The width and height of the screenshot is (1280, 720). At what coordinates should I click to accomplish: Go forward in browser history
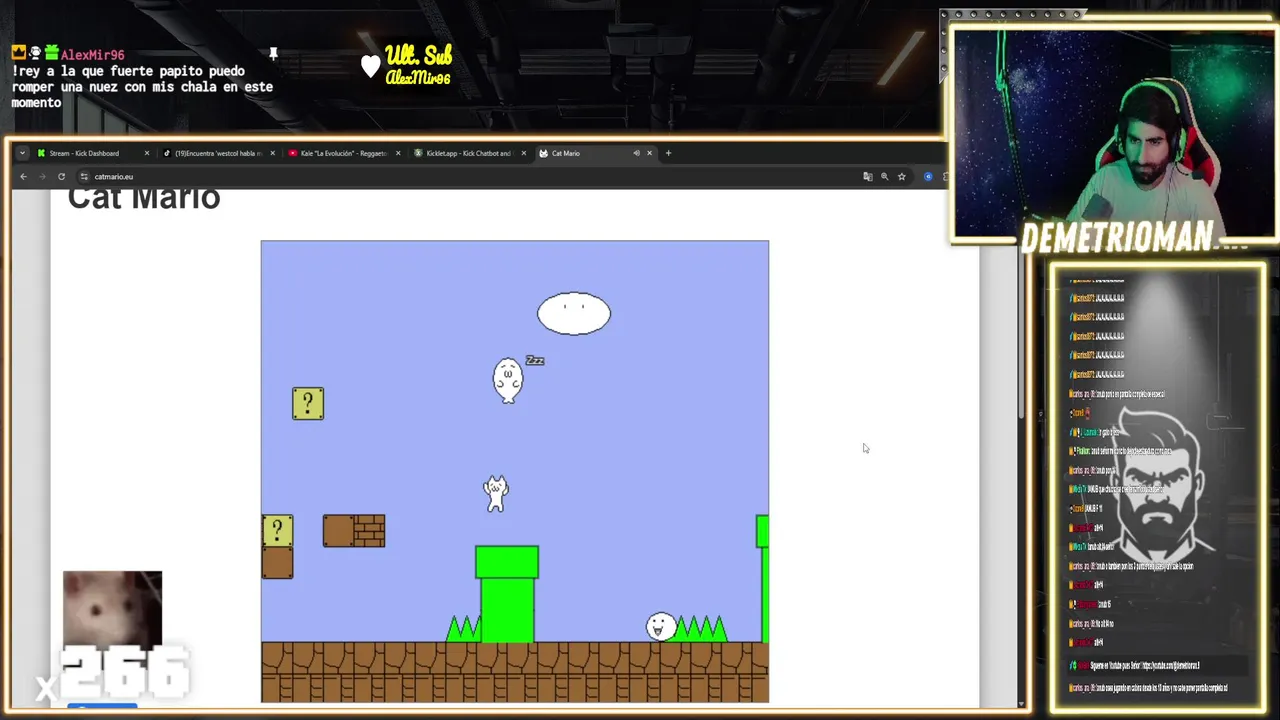coord(42,176)
